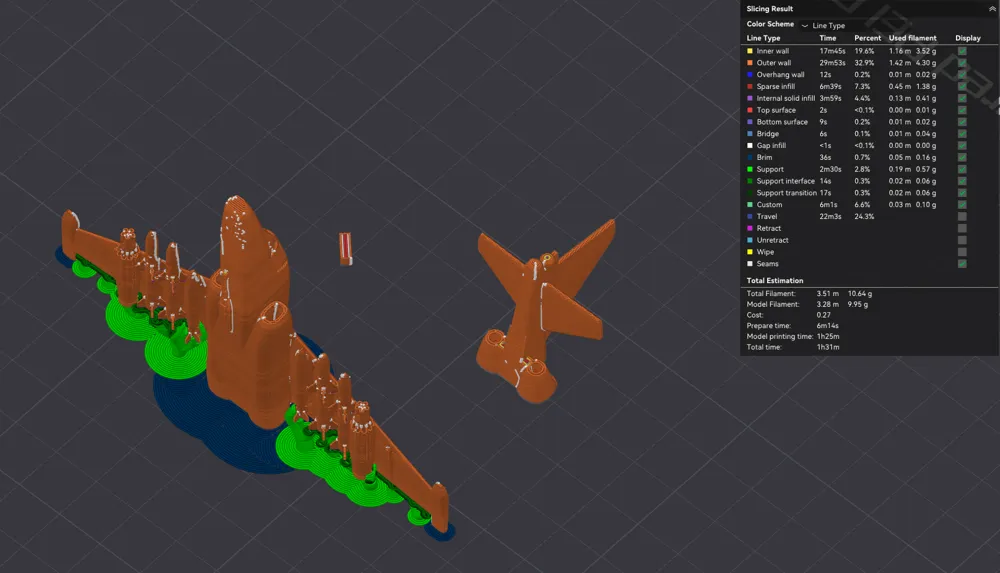Click the Model Filament length '3.28 m'
The height and width of the screenshot is (573, 1000).
pos(828,304)
